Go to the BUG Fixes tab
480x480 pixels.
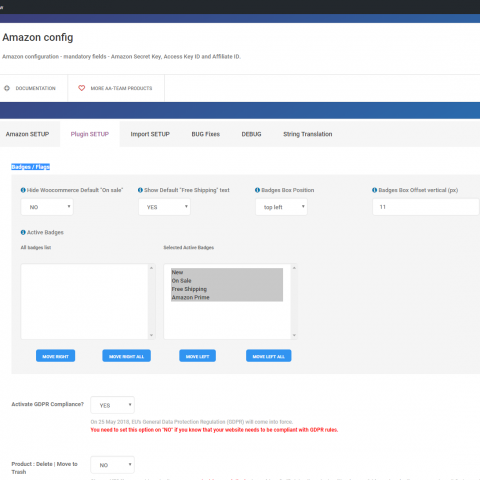(x=206, y=134)
